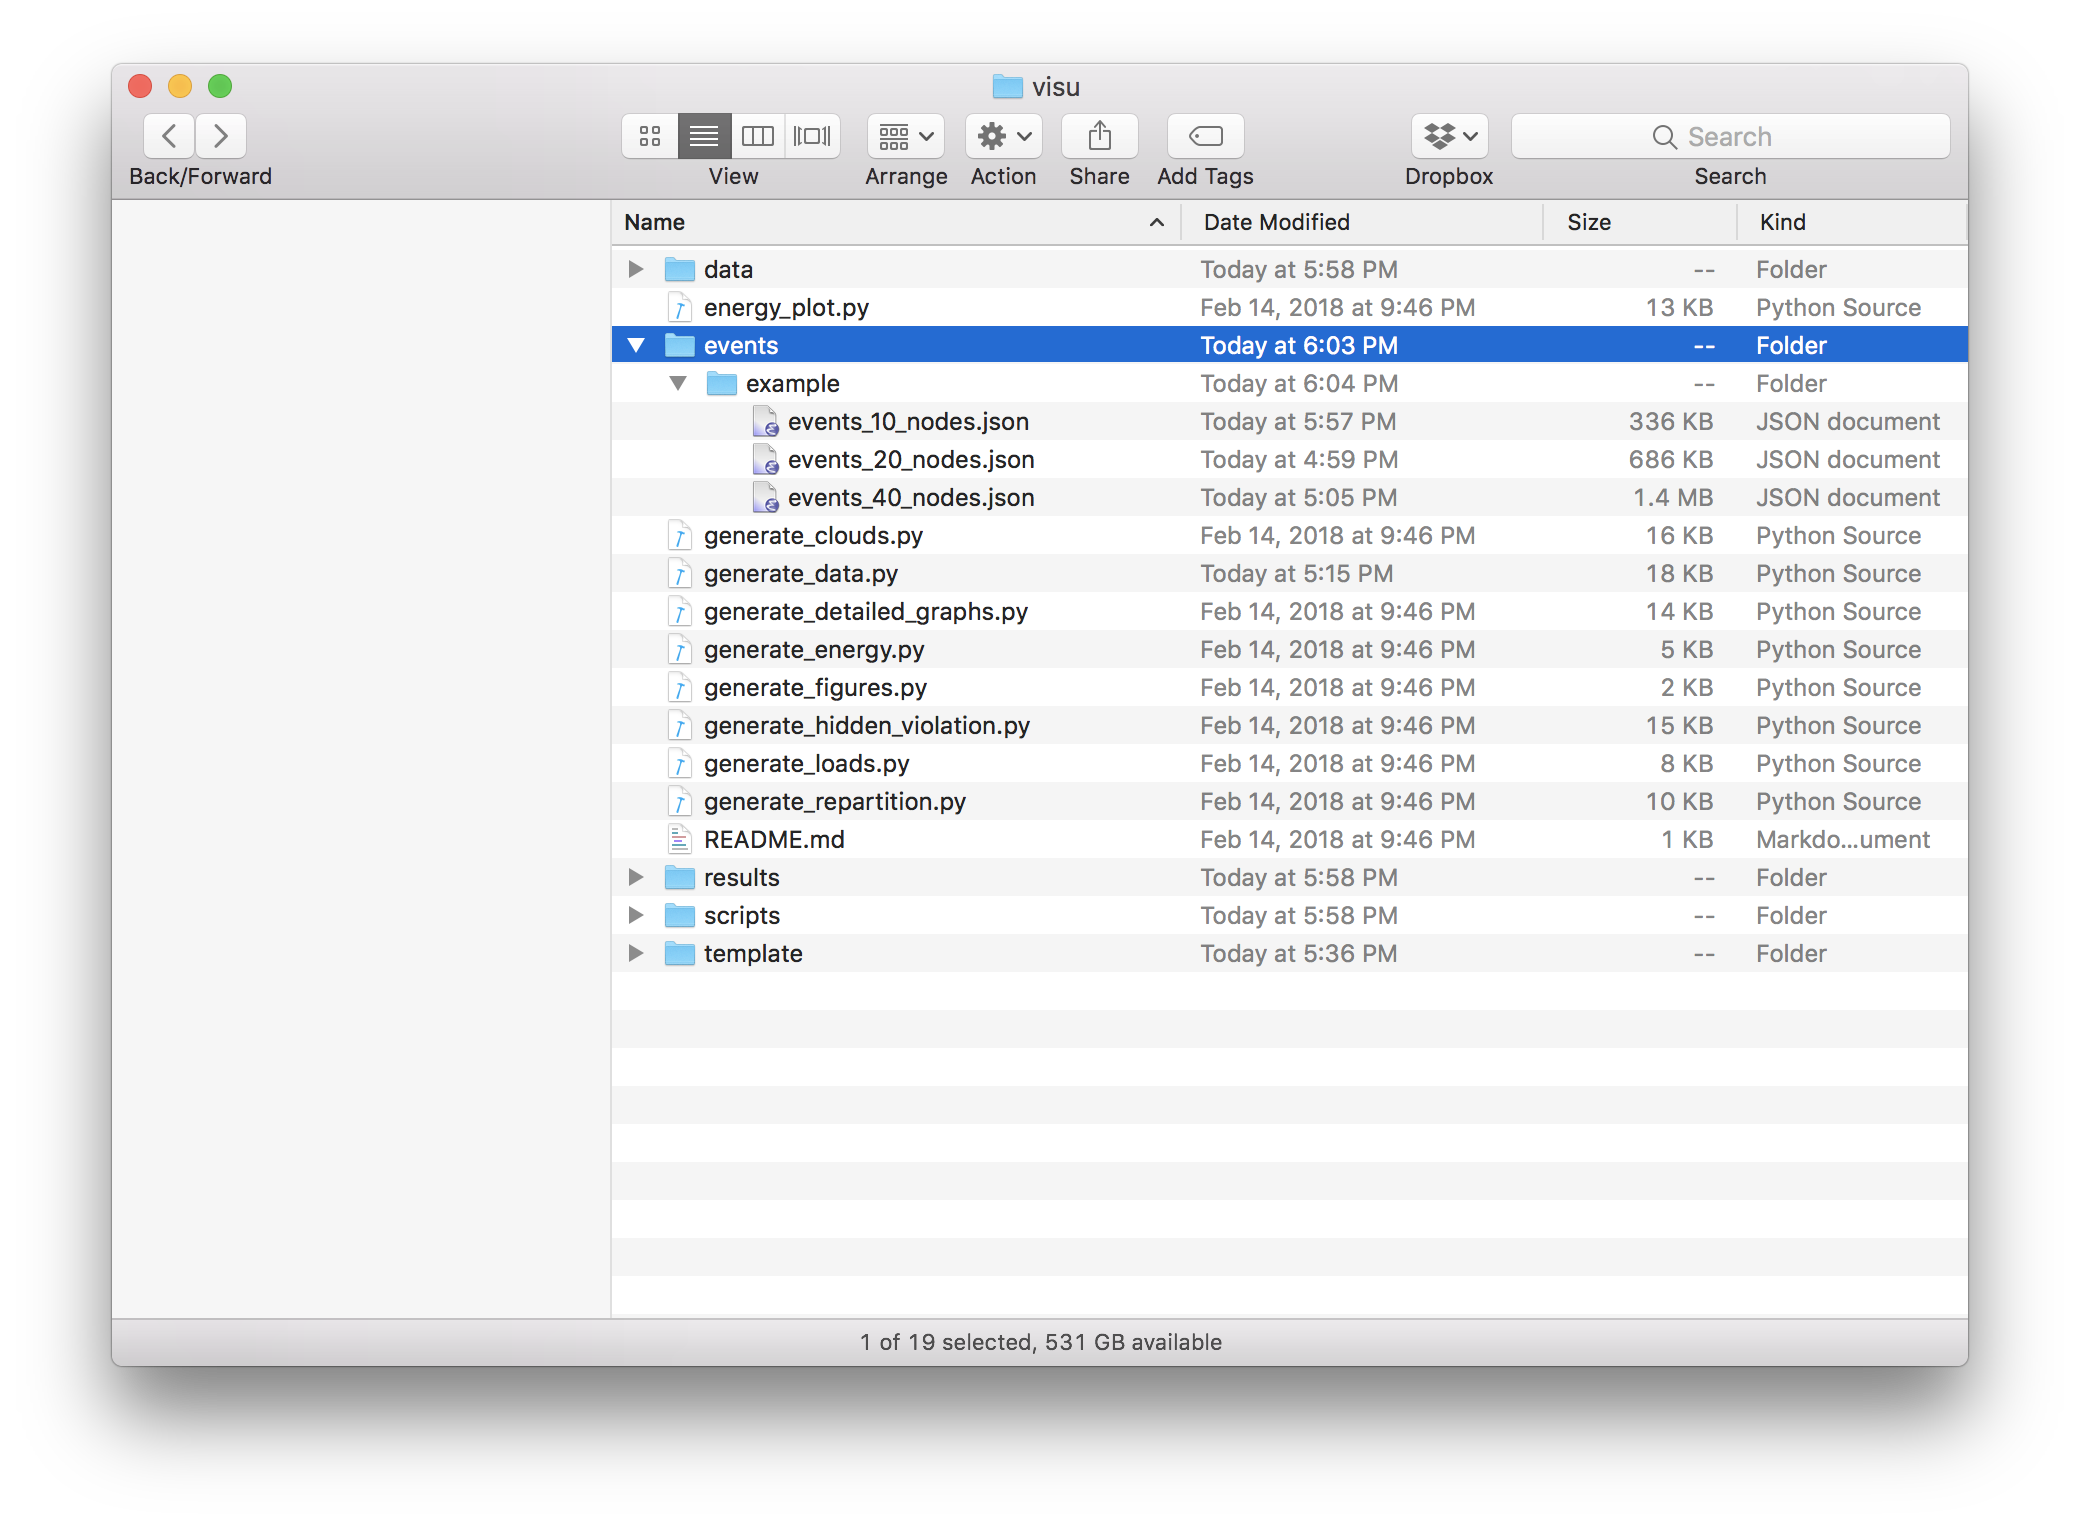Viewport: 2080px width, 1526px height.
Task: Switch to column view mode
Action: pos(758,136)
